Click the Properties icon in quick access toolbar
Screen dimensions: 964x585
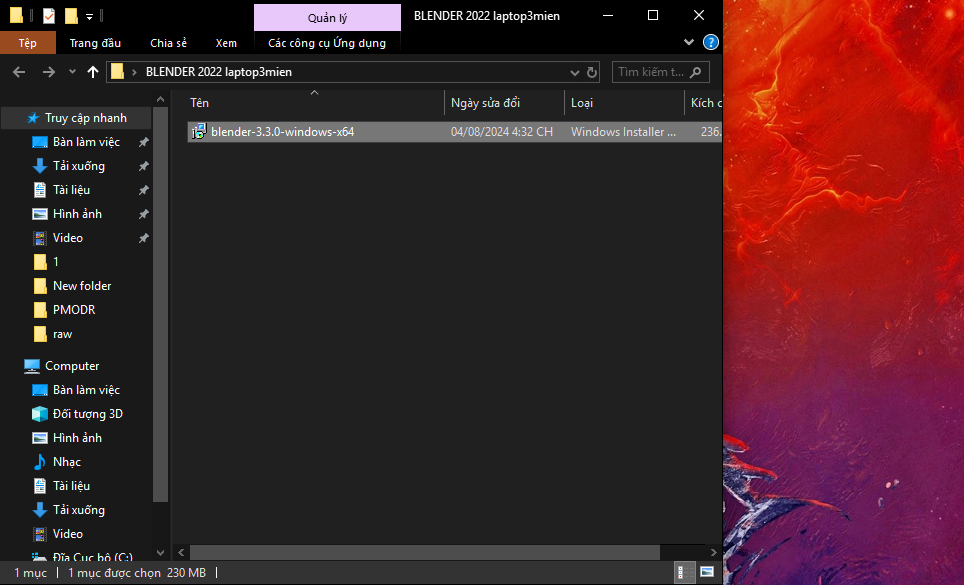tap(49, 16)
